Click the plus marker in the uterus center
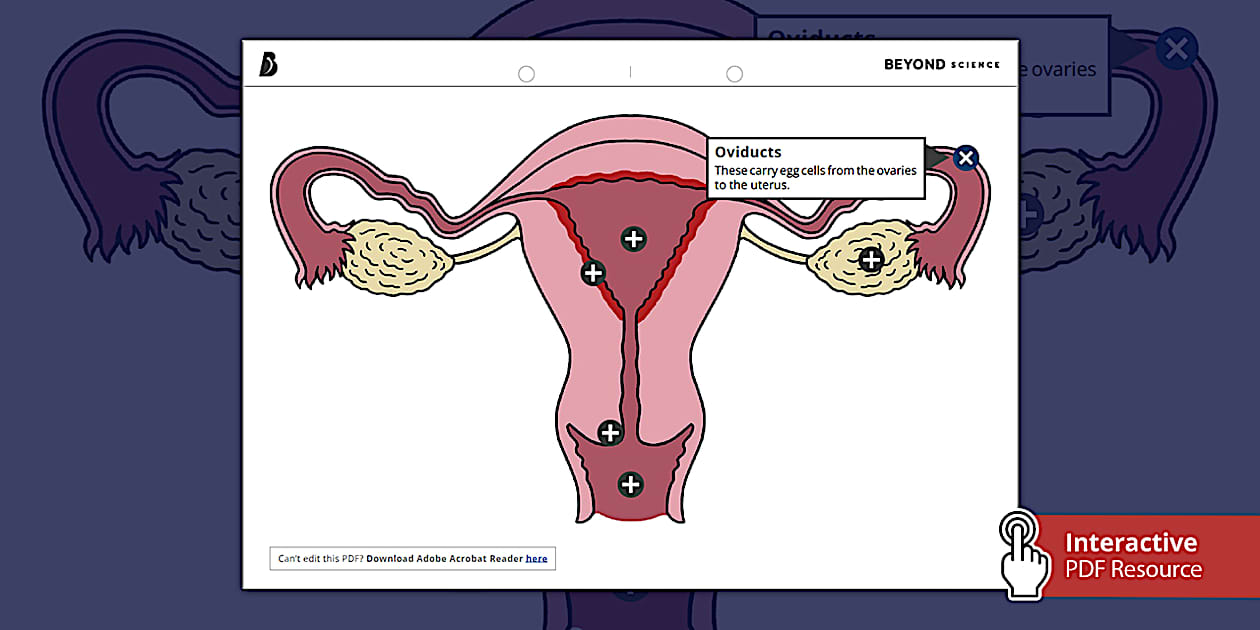This screenshot has height=630, width=1260. pyautogui.click(x=633, y=238)
